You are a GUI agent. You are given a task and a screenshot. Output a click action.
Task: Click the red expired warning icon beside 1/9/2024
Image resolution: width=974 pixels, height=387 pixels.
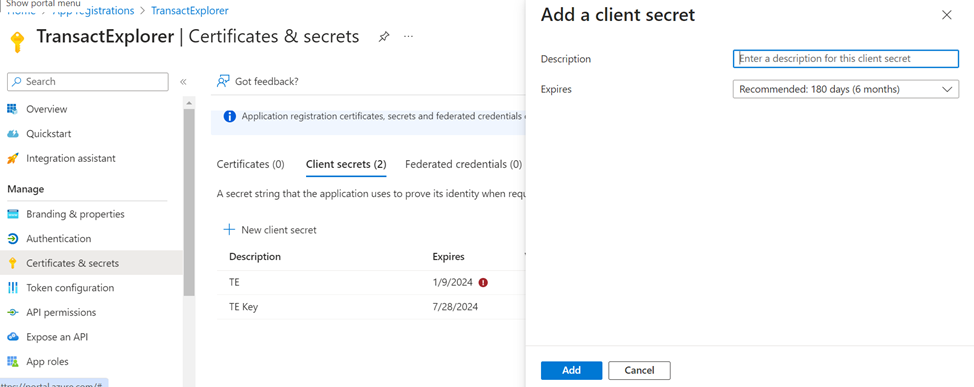coord(483,282)
